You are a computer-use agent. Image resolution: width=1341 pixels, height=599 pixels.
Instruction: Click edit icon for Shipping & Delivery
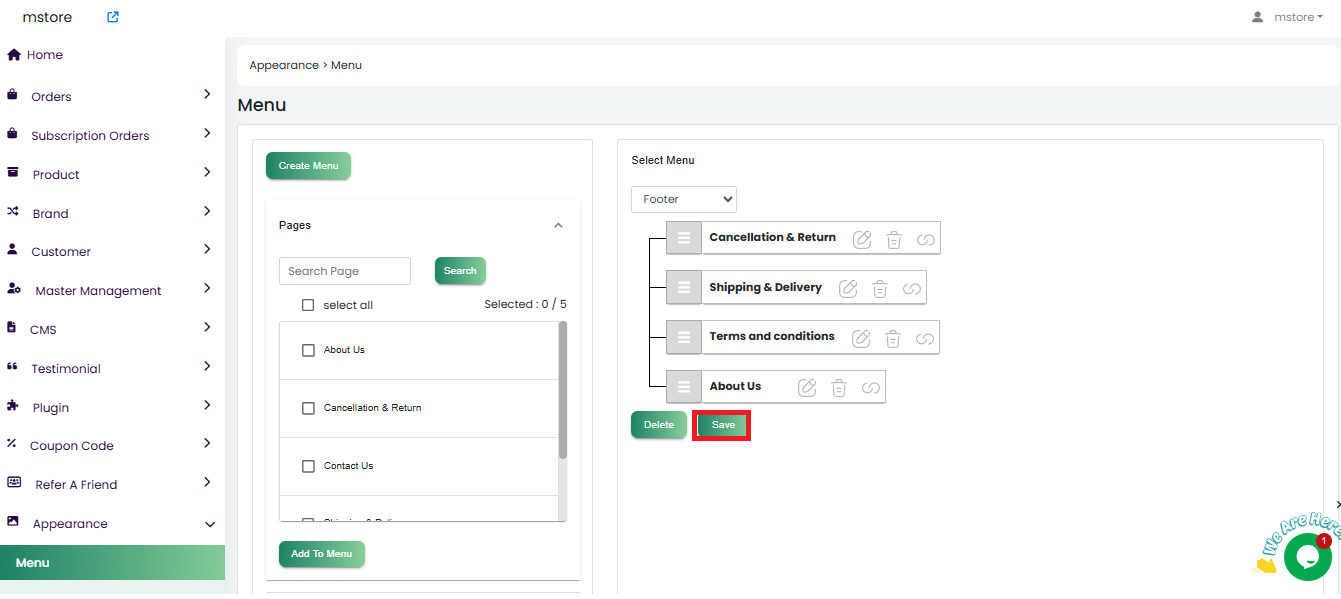pyautogui.click(x=848, y=289)
